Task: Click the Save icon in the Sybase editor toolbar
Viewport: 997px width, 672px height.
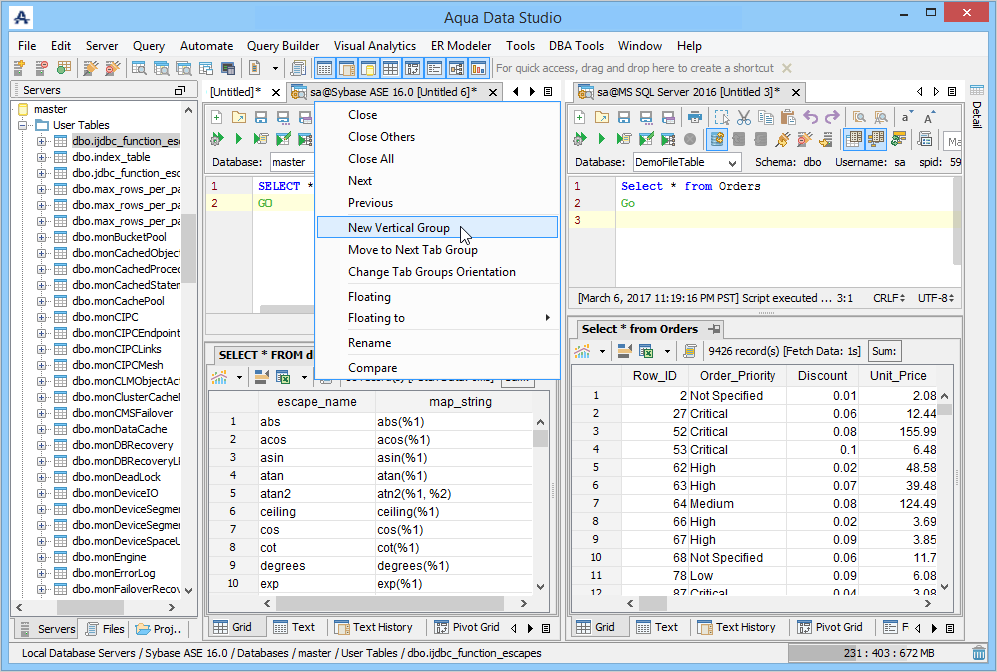Action: pyautogui.click(x=260, y=117)
